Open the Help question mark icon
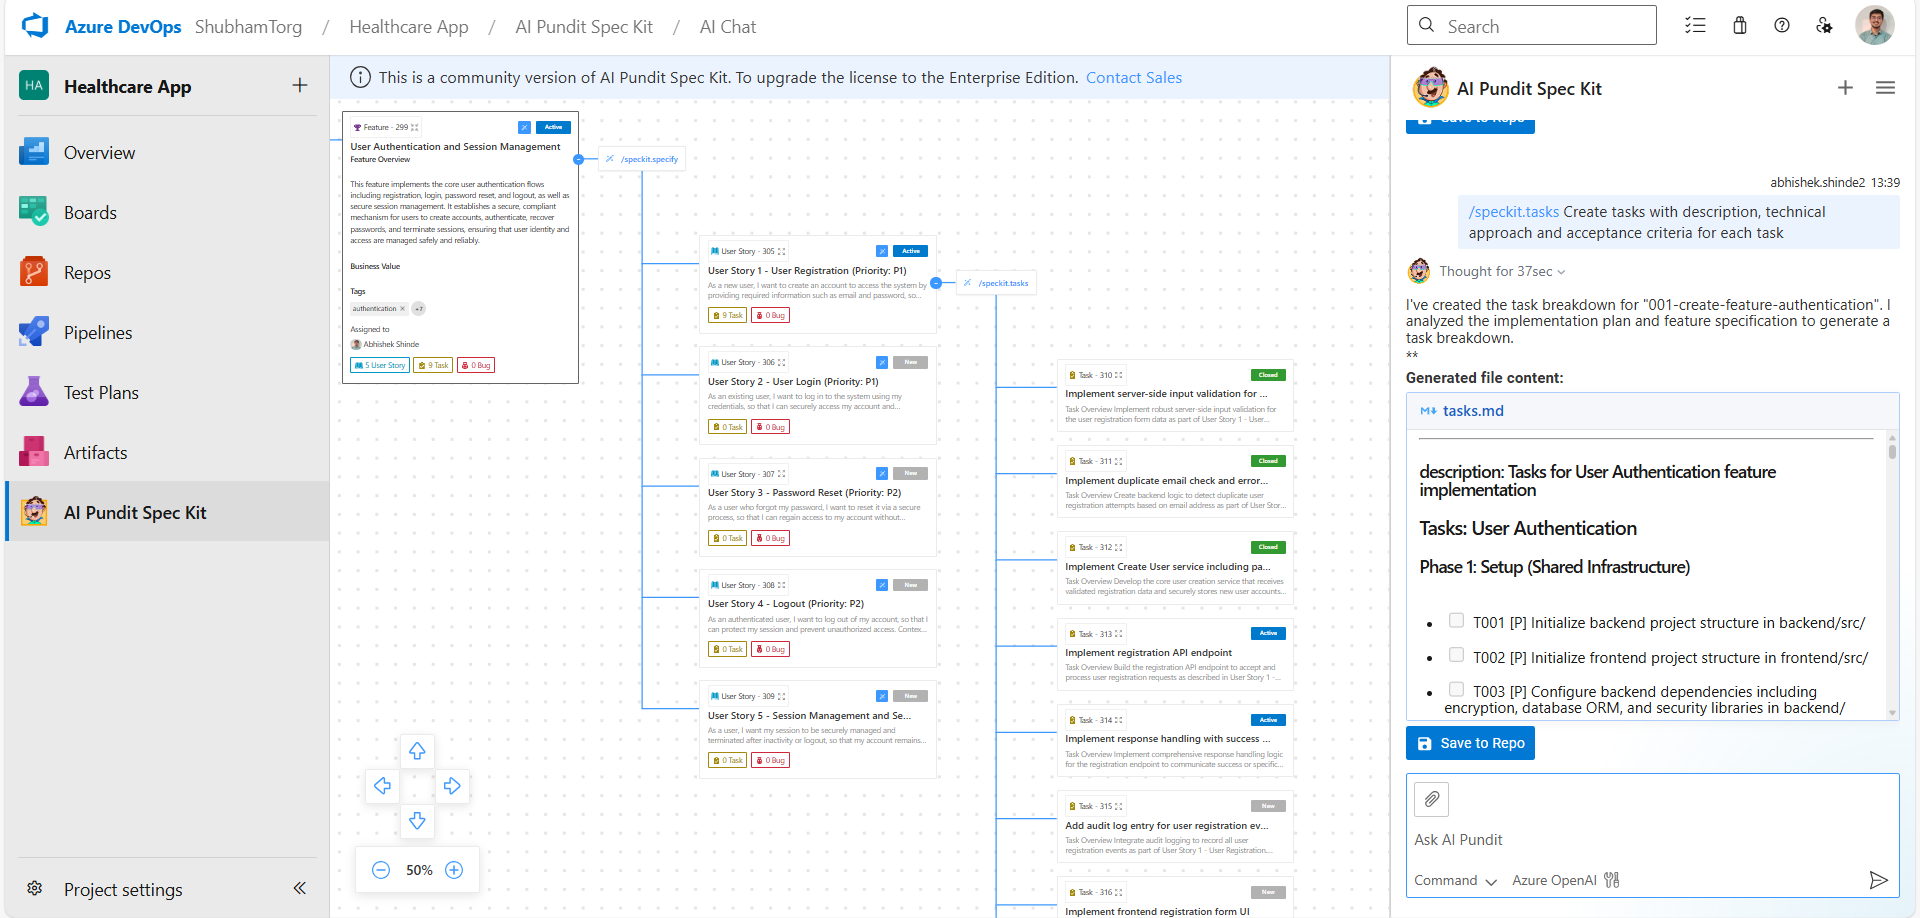This screenshot has height=918, width=1920. point(1782,25)
